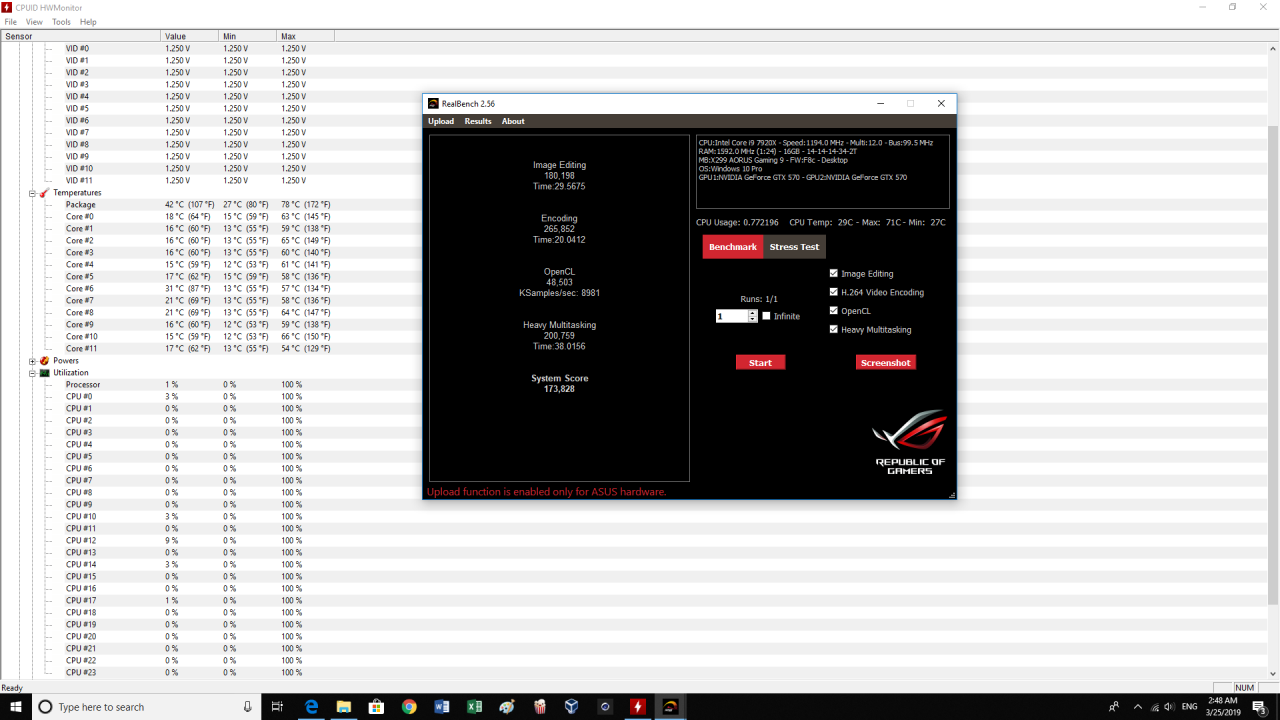Collapse the Utilization tree node
The width and height of the screenshot is (1280, 720).
coord(32,373)
